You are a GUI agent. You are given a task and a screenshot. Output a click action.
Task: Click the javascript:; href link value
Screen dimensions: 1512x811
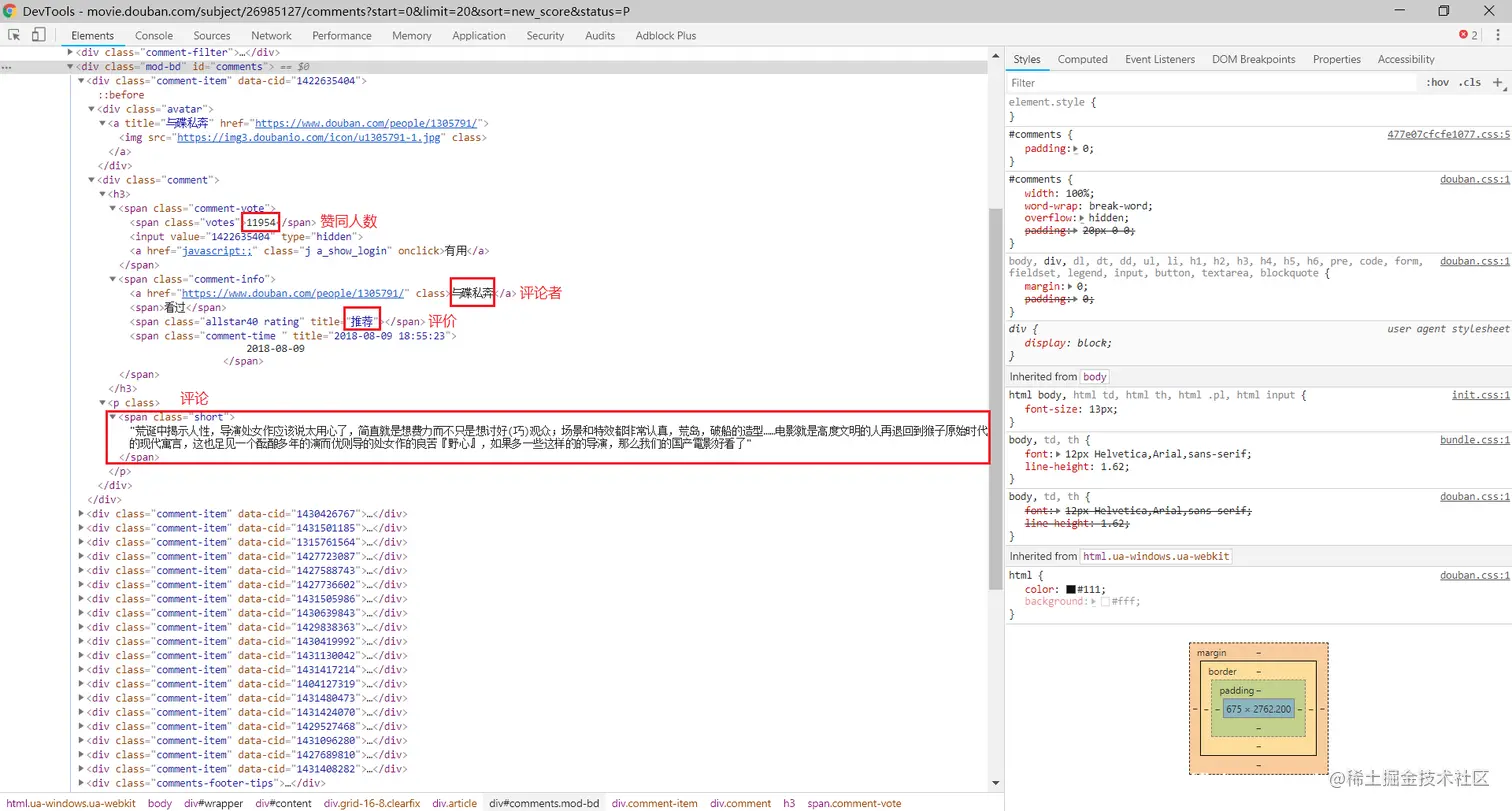218,251
